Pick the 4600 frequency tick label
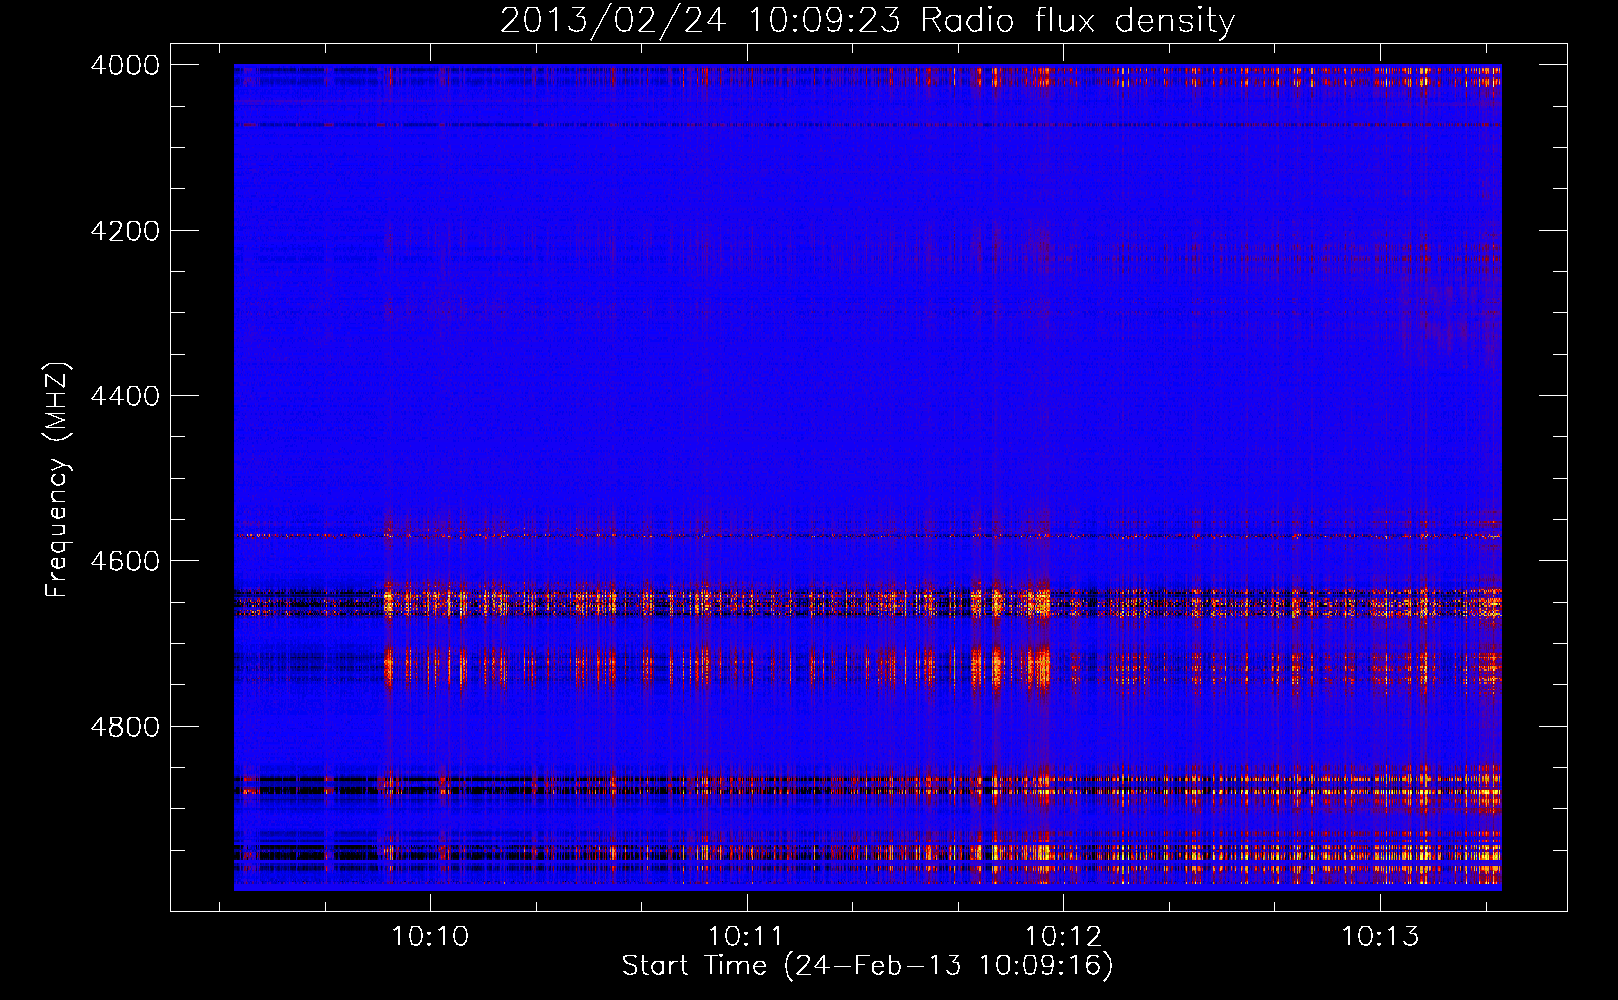Viewport: 1618px width, 1000px height. 125,561
